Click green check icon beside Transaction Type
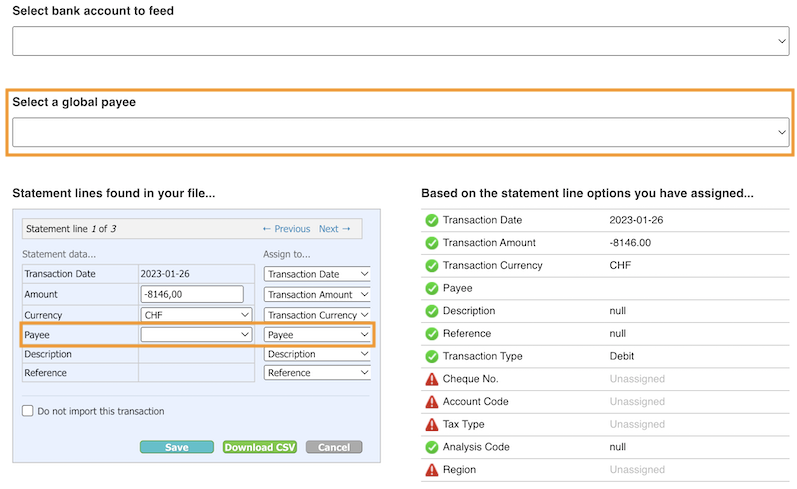797x489 pixels. [x=432, y=356]
